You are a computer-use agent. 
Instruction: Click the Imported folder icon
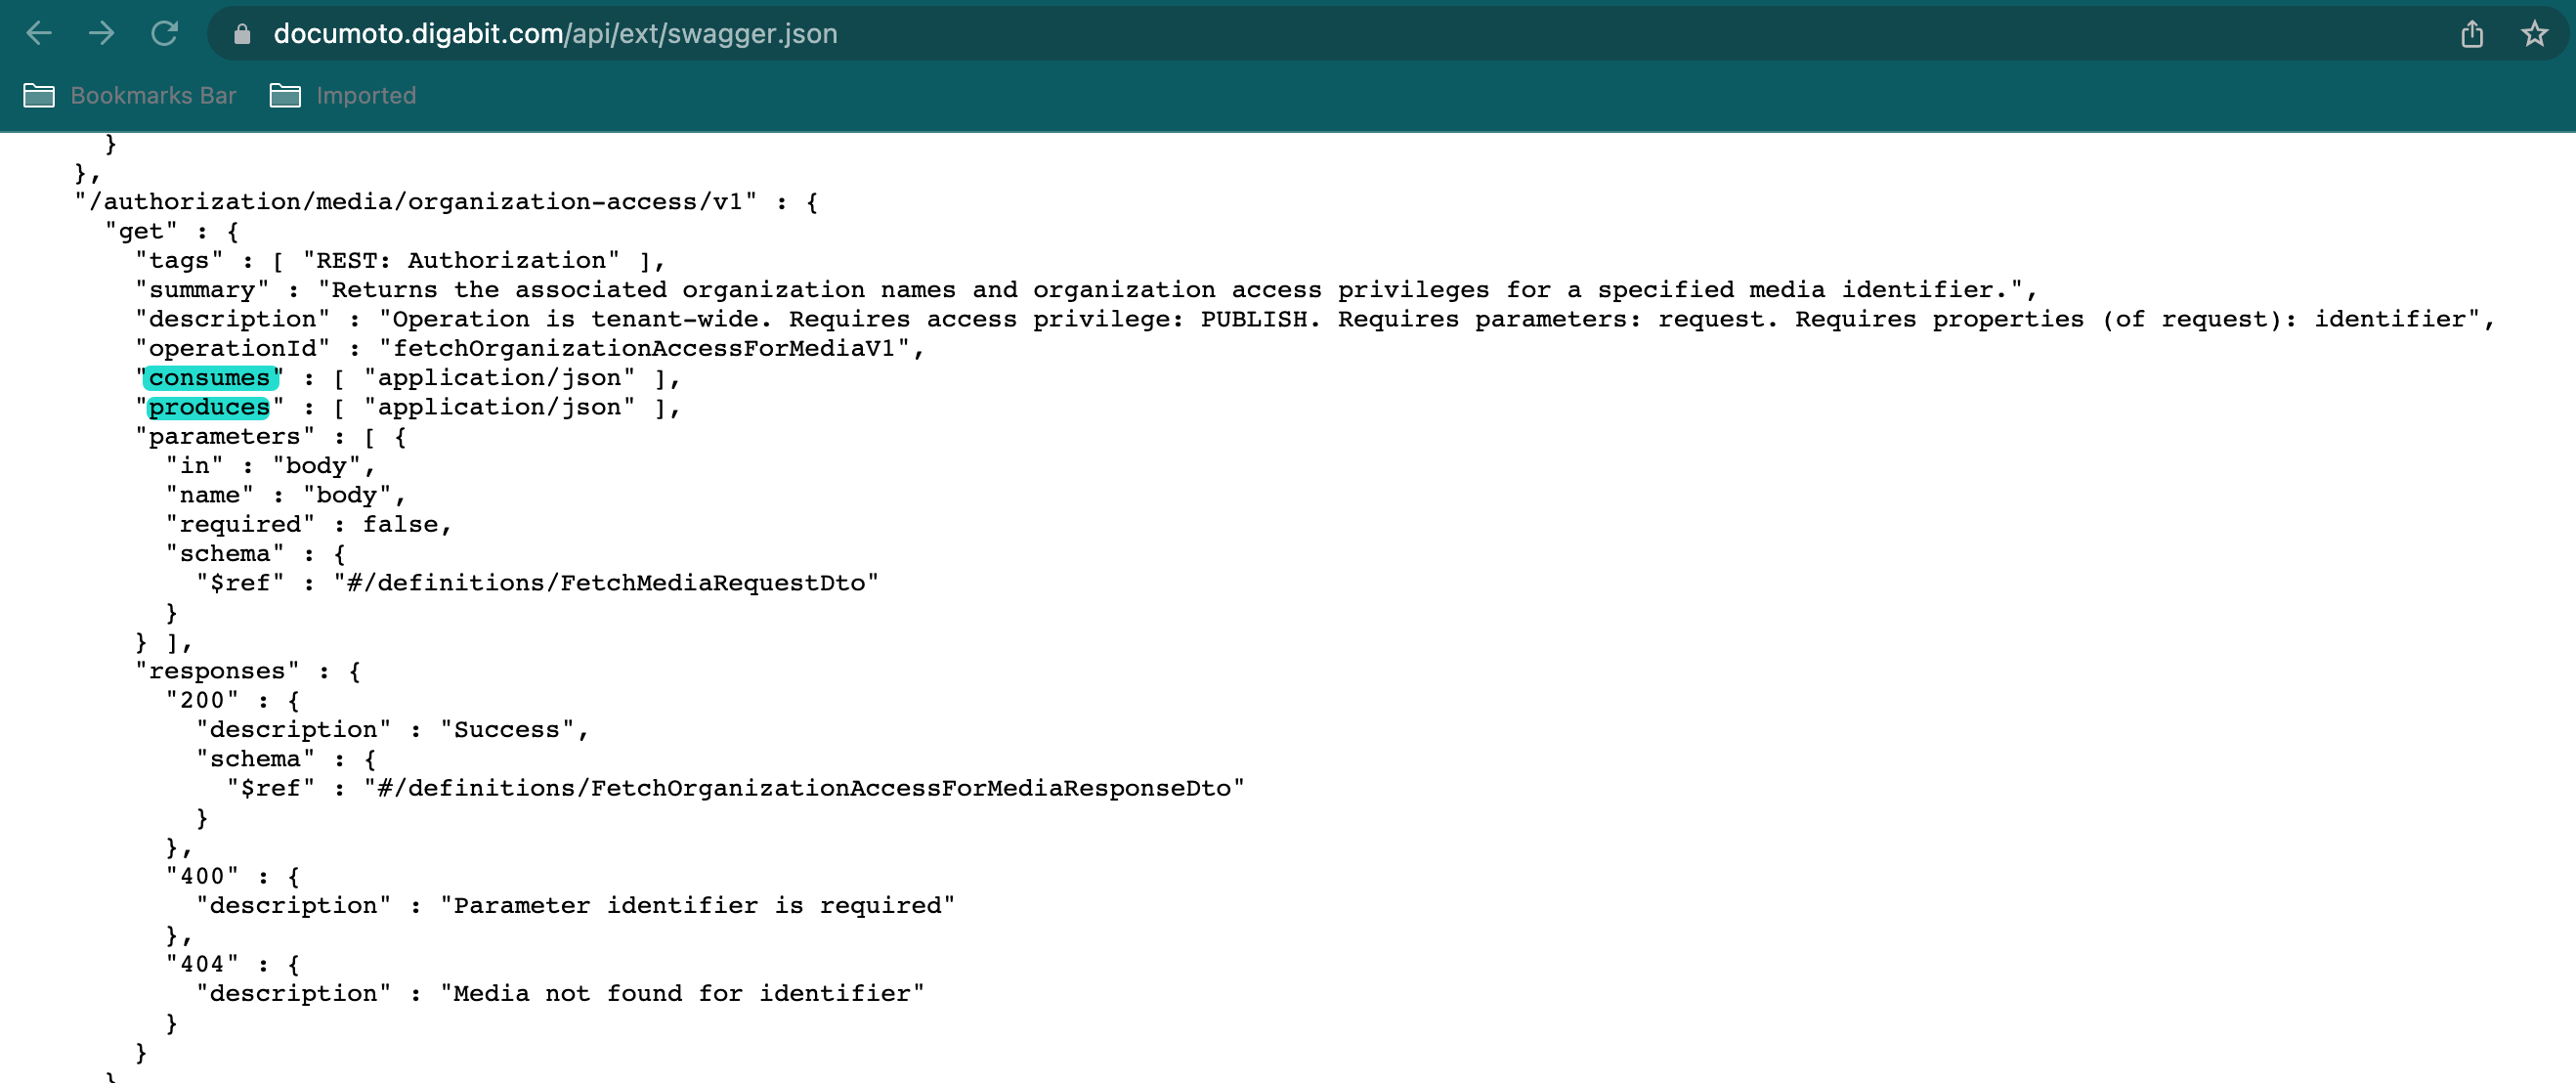point(285,96)
